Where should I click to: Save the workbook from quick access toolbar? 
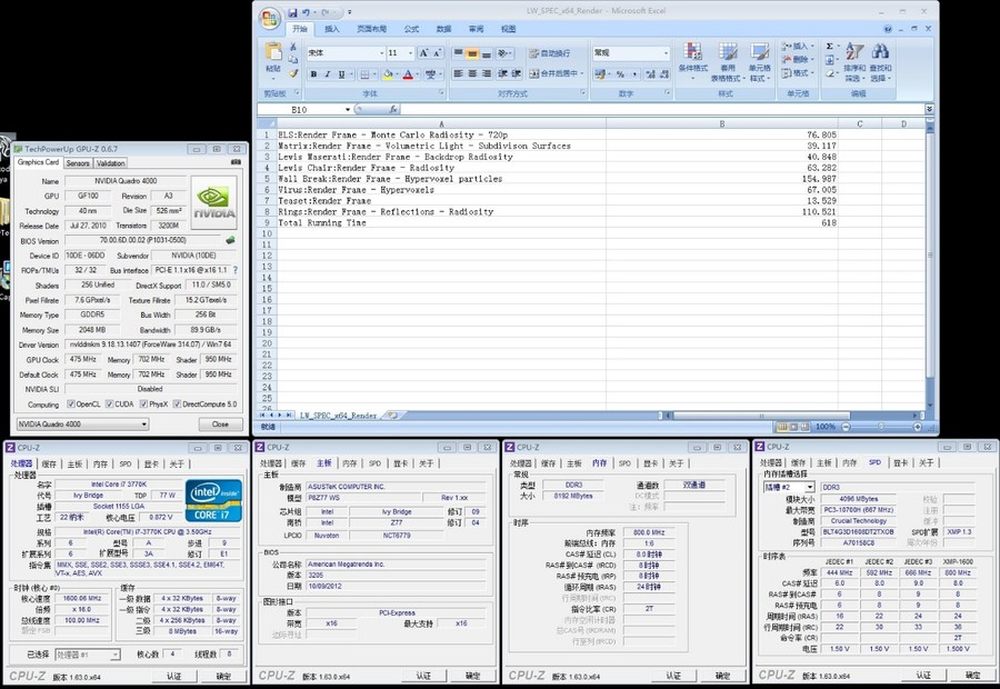pos(292,12)
